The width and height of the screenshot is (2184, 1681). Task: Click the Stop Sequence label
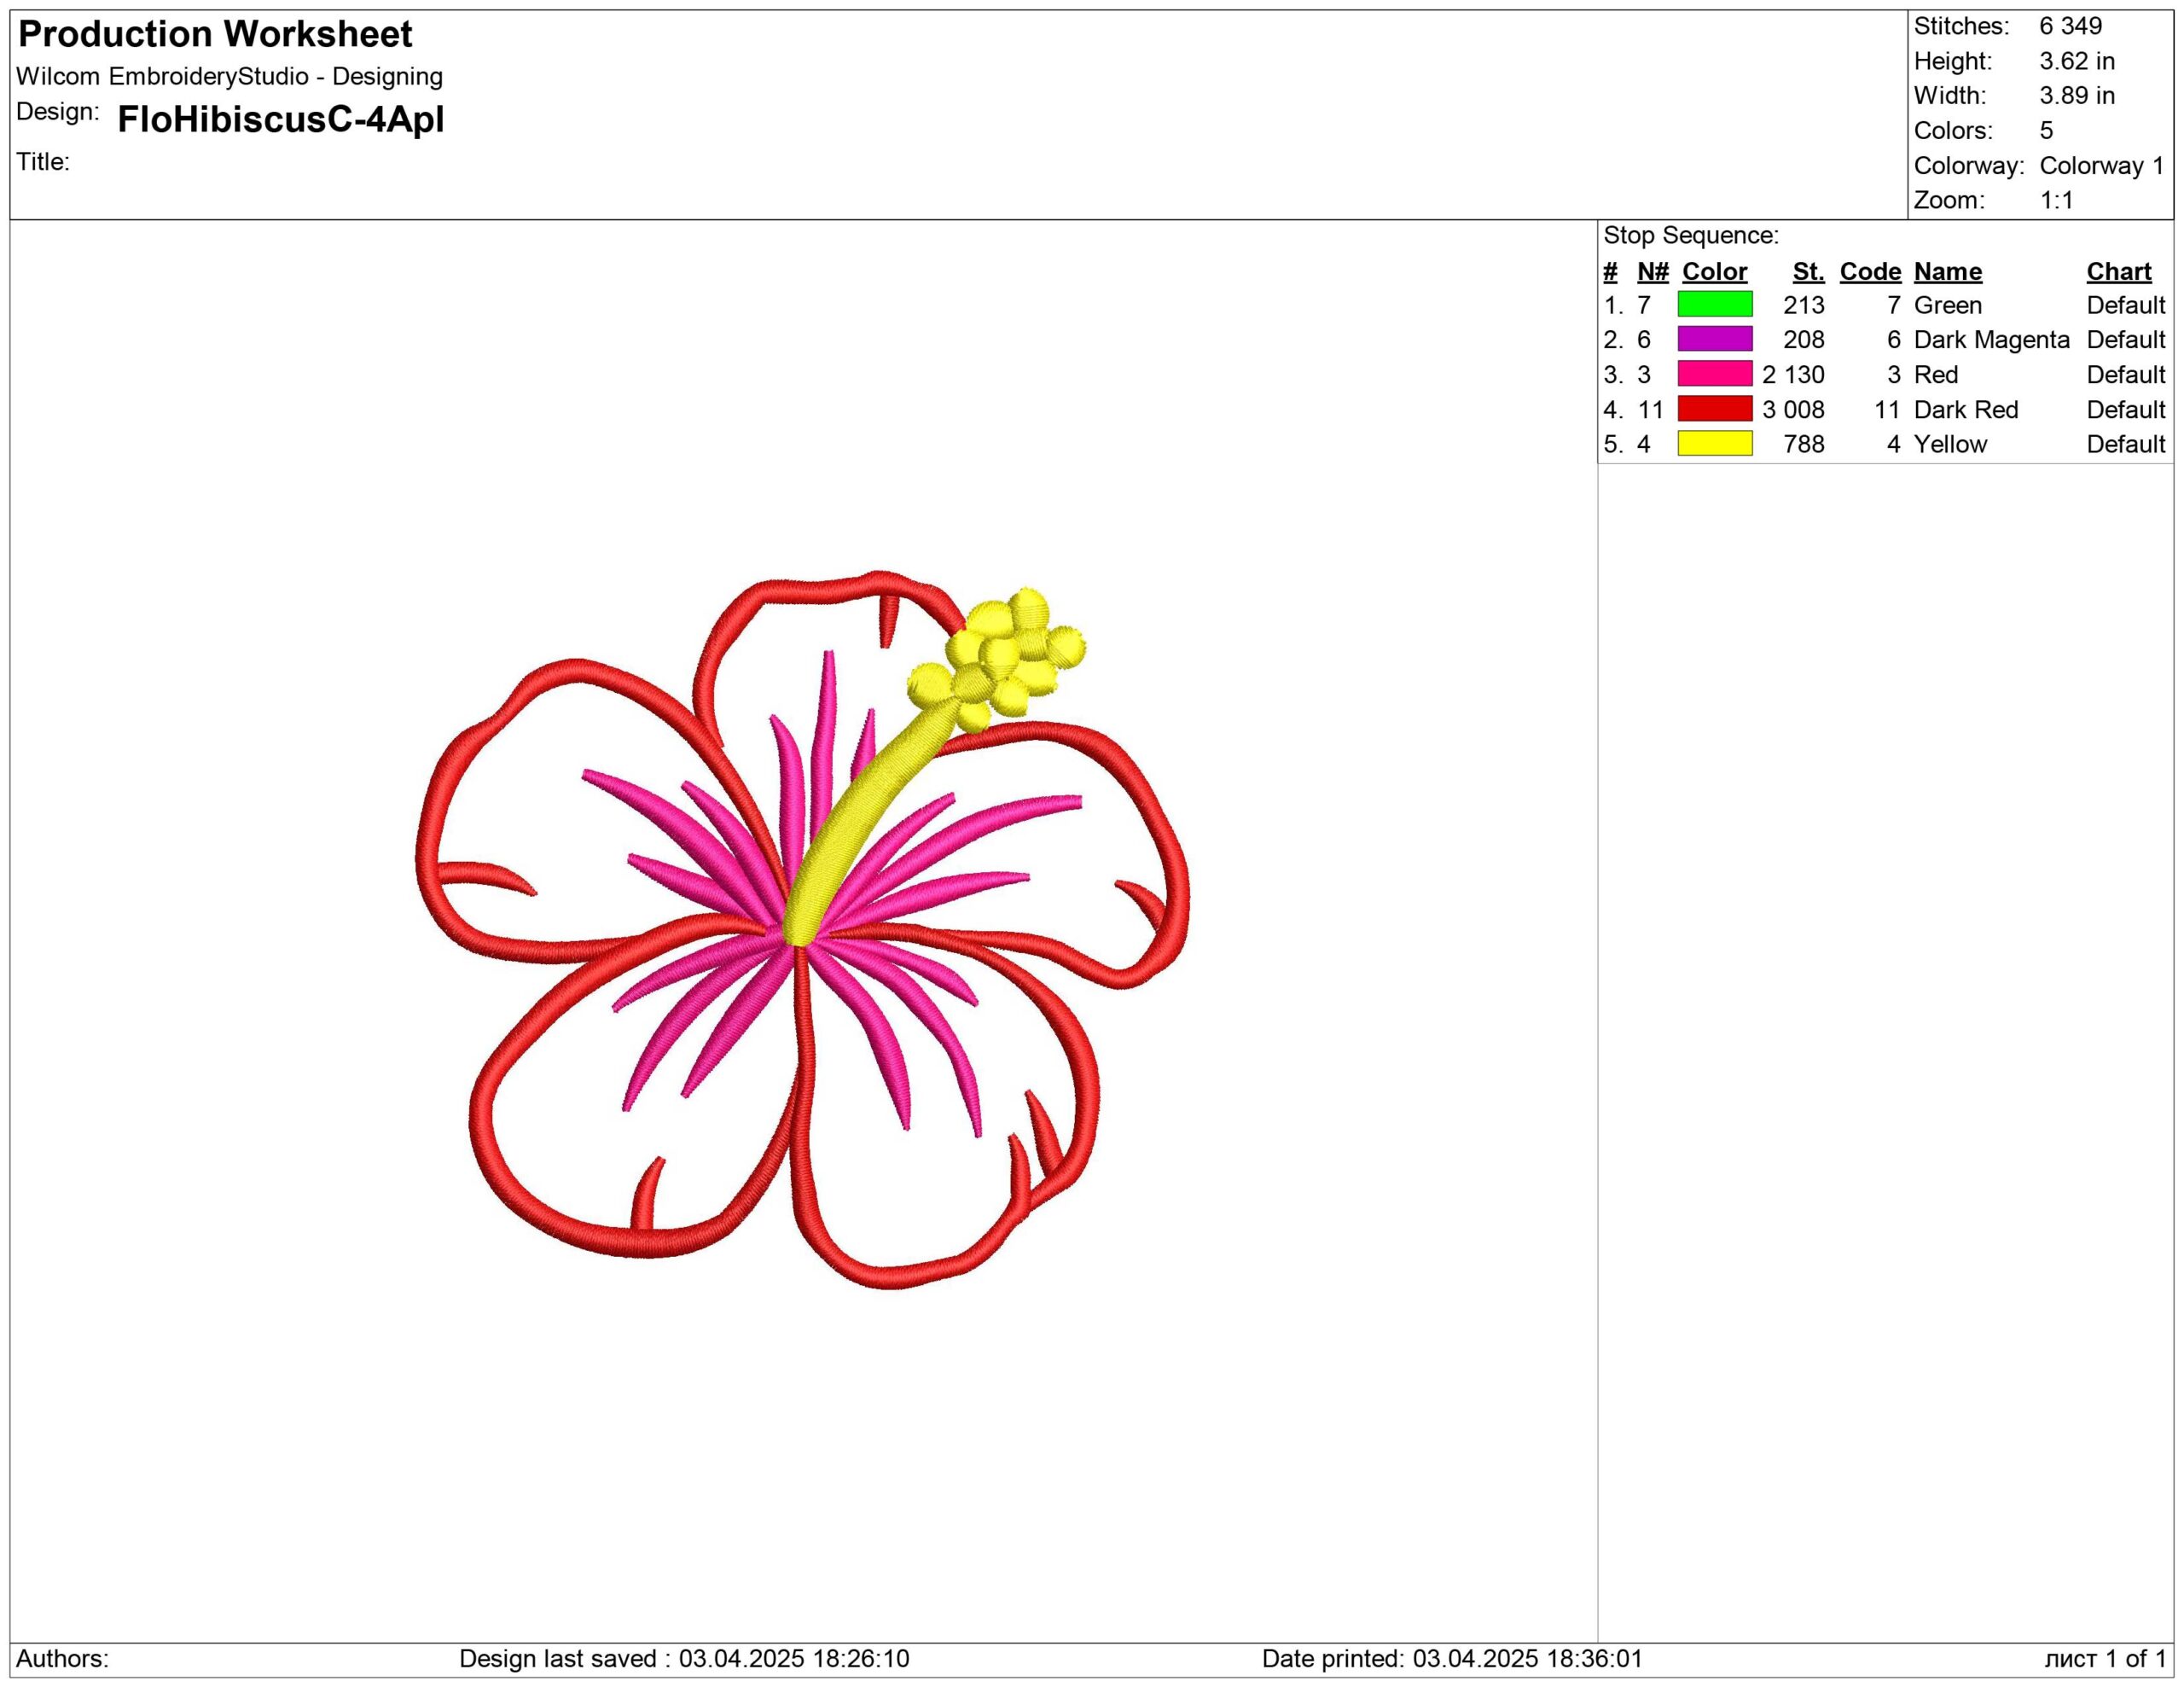(1691, 235)
